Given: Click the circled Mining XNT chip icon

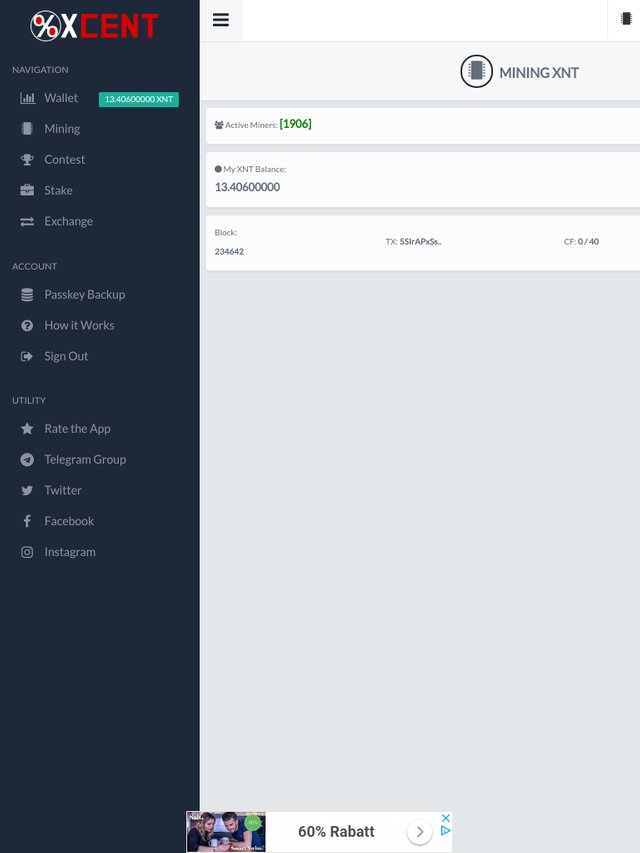Looking at the screenshot, I should pos(476,71).
